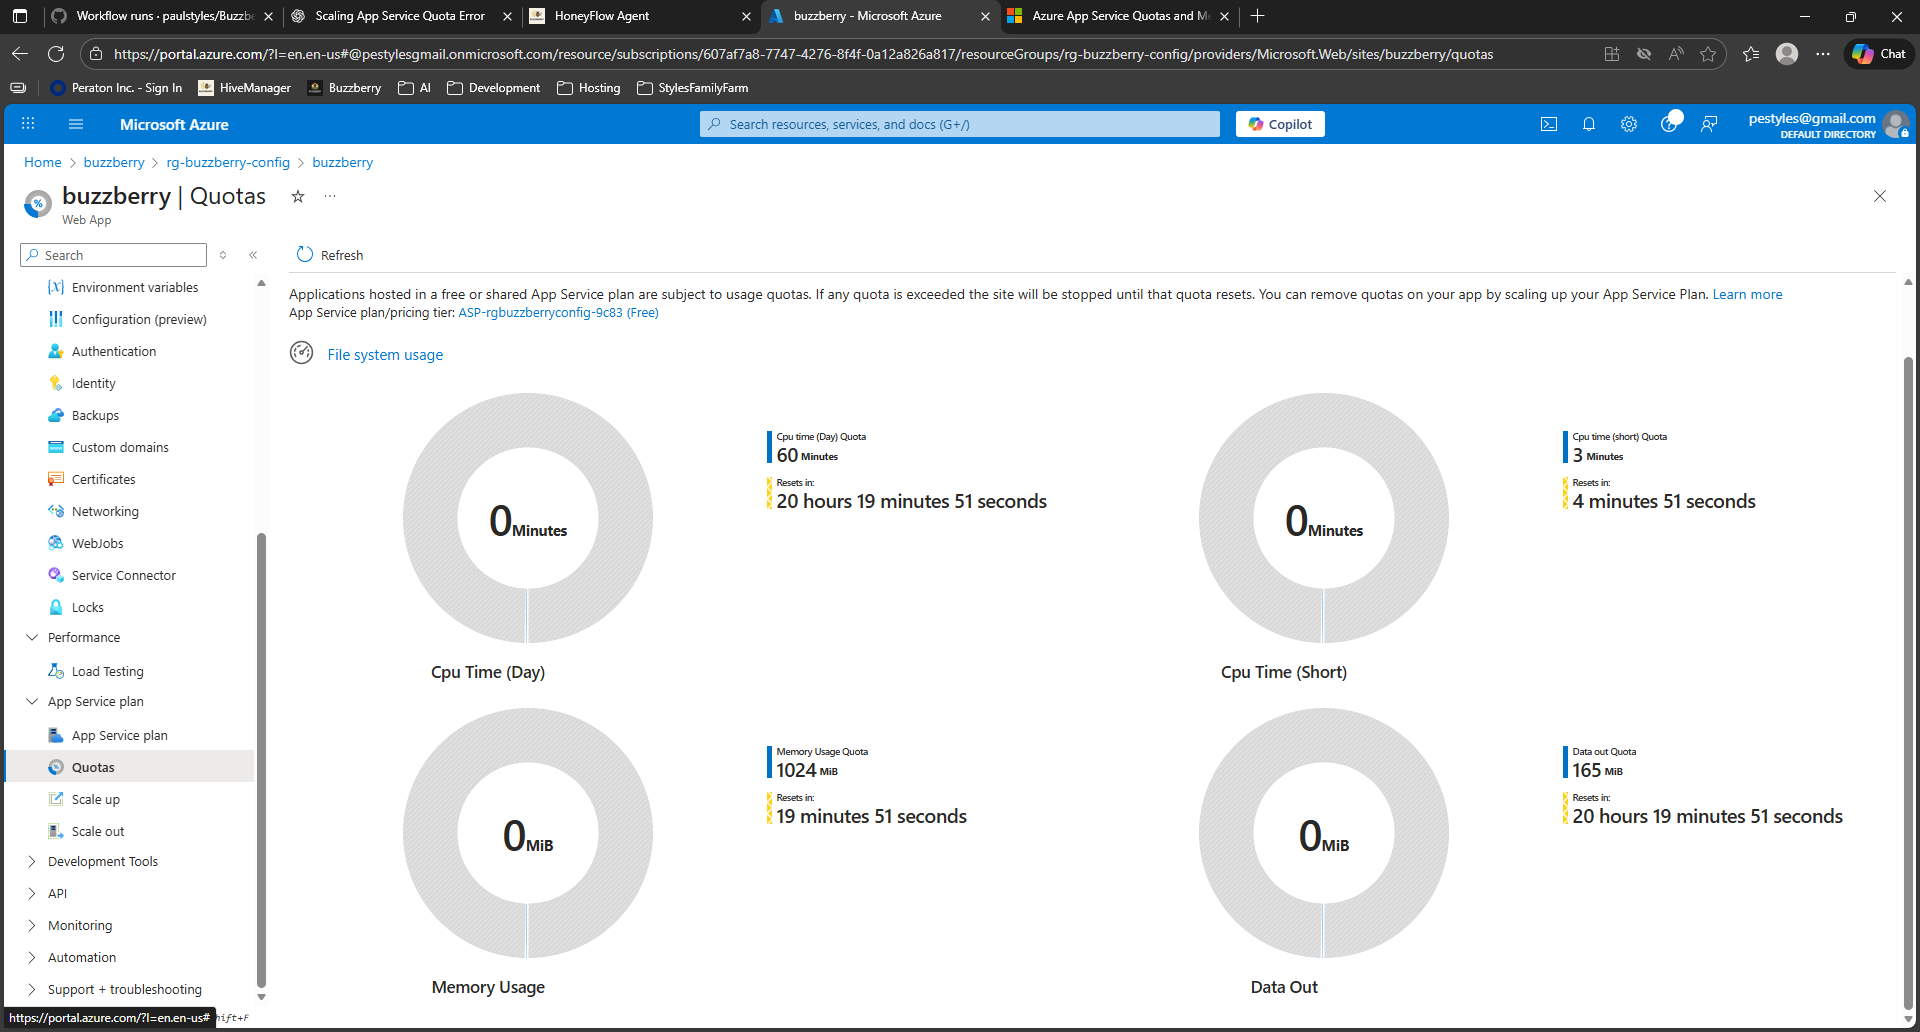Click the sidebar Search field
Viewport: 1920px width, 1032px height.
coord(113,255)
